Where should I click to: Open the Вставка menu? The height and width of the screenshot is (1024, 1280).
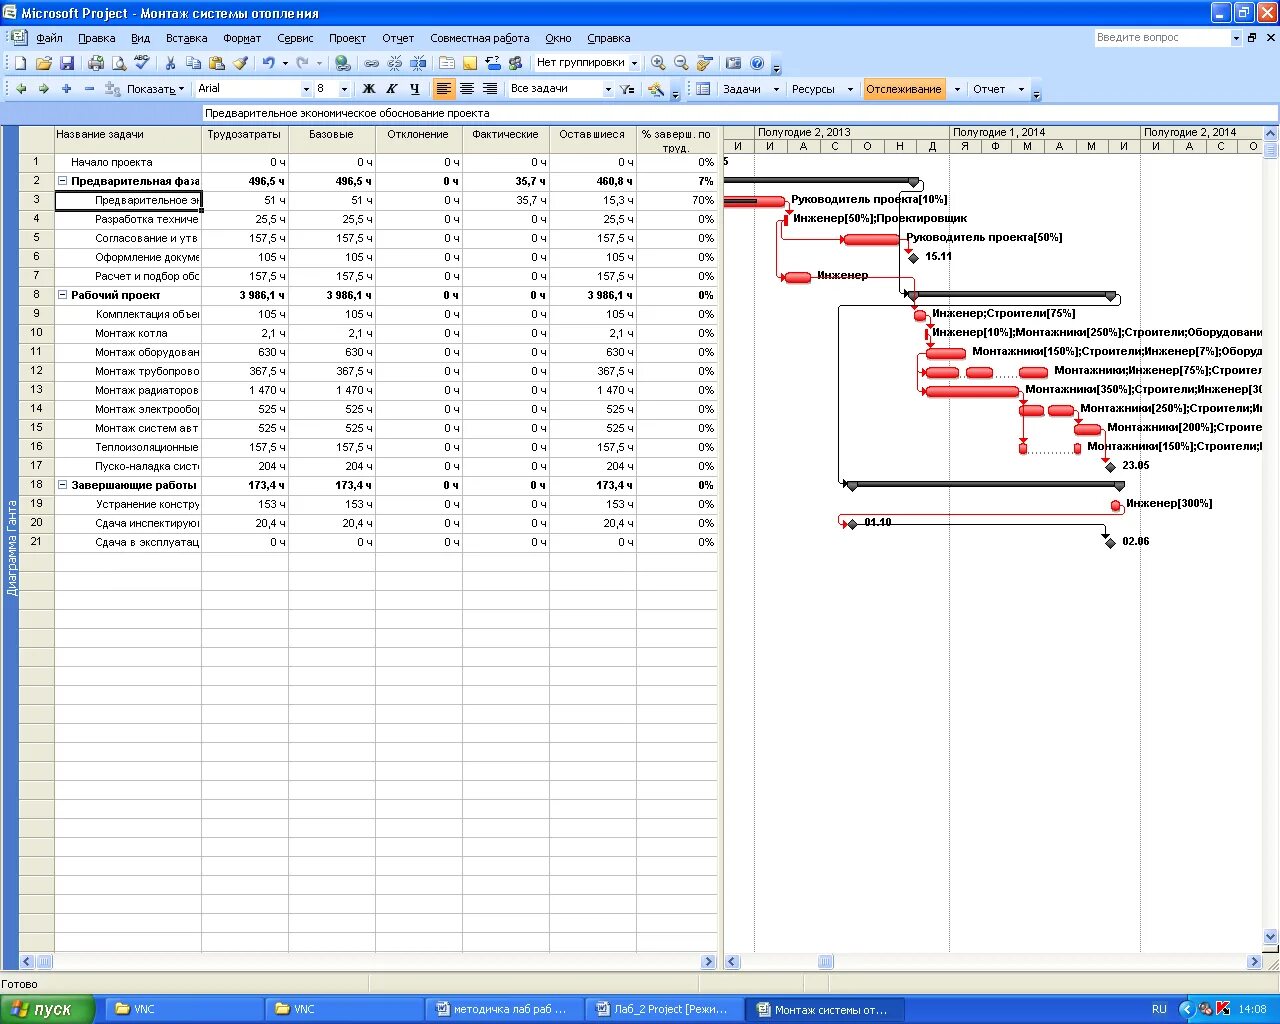186,38
